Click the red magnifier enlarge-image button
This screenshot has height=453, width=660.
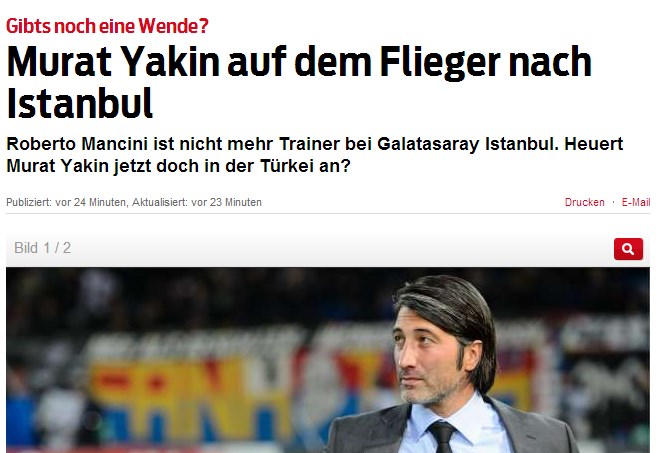(x=628, y=249)
